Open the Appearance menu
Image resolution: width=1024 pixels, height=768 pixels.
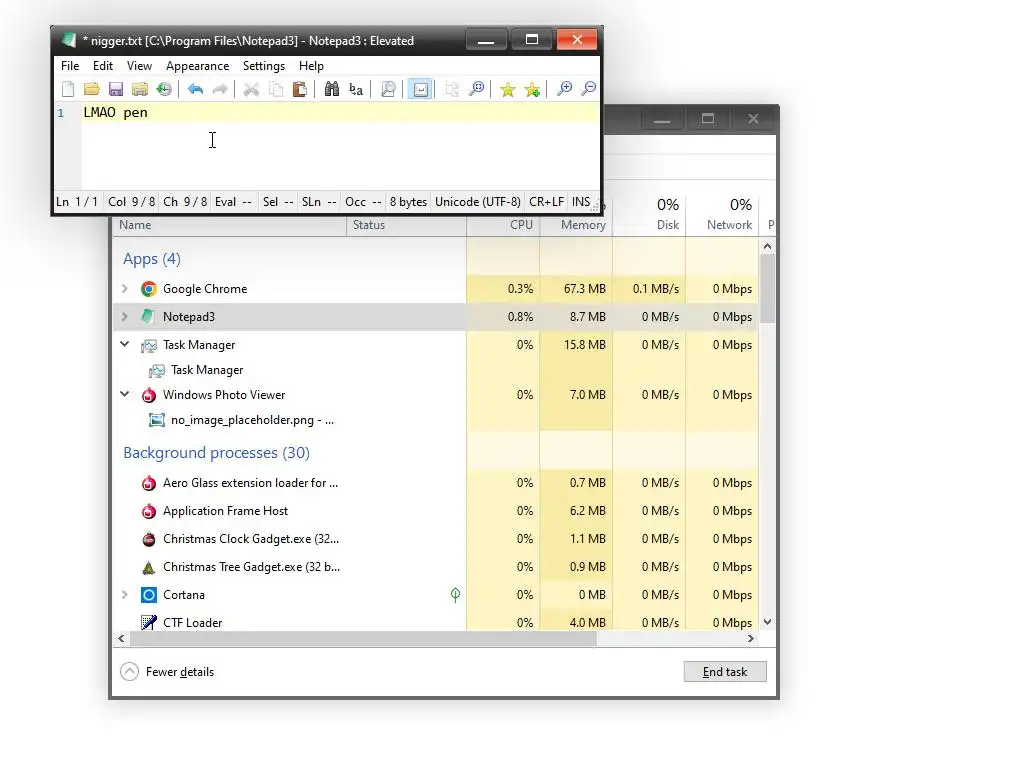coord(197,66)
